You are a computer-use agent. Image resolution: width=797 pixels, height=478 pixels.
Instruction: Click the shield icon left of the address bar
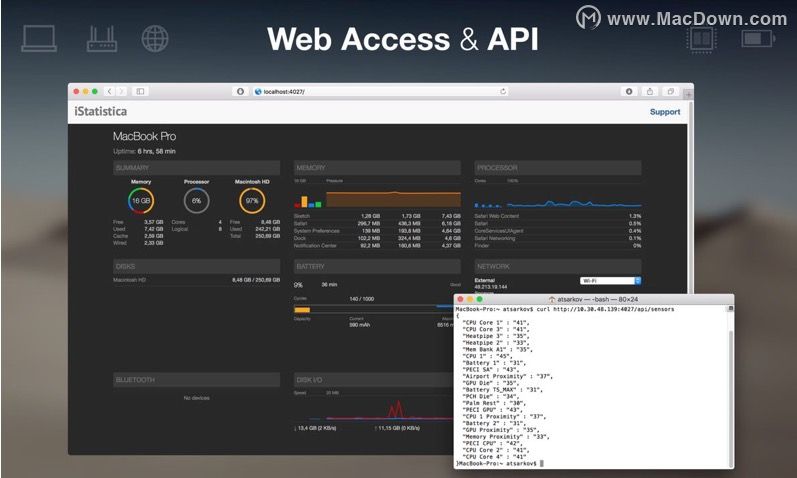(x=240, y=92)
